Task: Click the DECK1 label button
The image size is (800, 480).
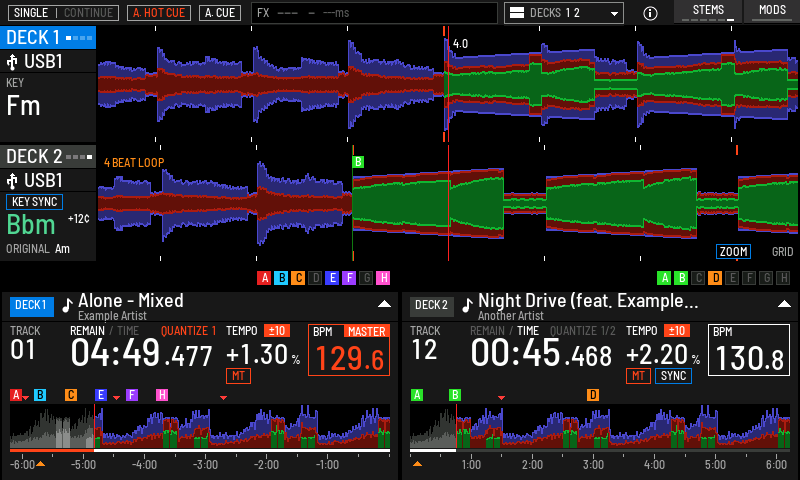Action: coord(31,306)
